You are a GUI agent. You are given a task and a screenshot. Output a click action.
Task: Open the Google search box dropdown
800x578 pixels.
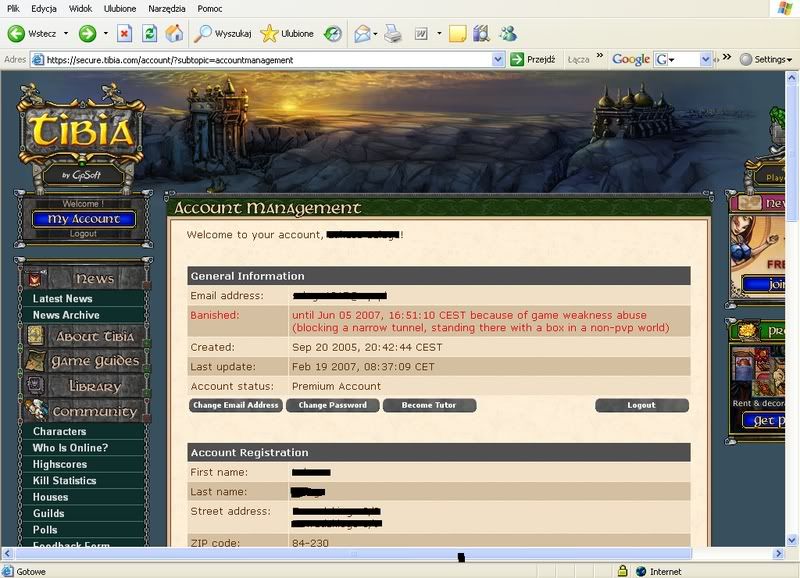pyautogui.click(x=706, y=60)
